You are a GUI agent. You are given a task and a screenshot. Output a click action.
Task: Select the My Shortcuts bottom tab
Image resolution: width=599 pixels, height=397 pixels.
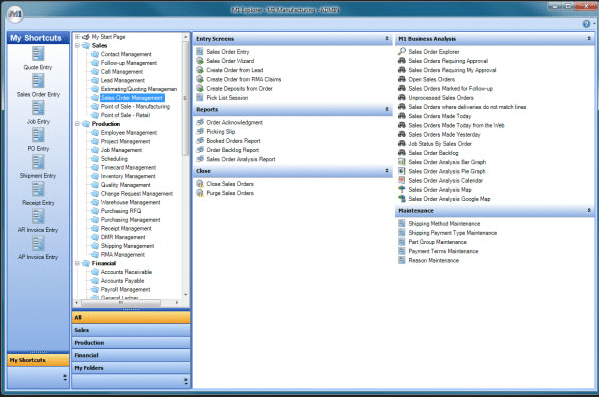point(38,360)
